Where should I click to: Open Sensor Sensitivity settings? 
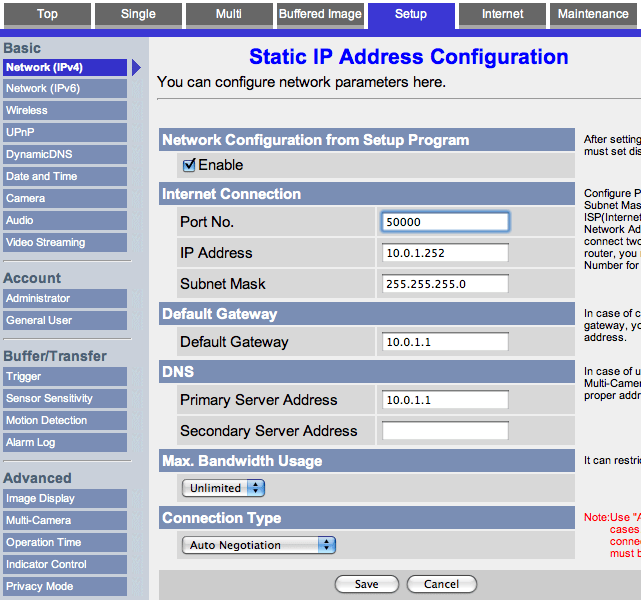tap(65, 399)
